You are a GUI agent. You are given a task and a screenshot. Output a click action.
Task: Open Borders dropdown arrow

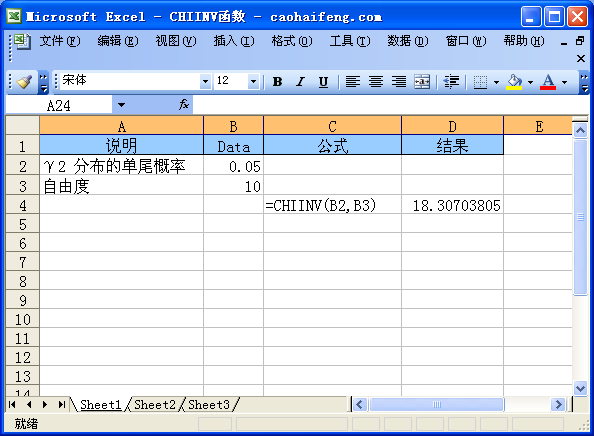click(x=496, y=82)
